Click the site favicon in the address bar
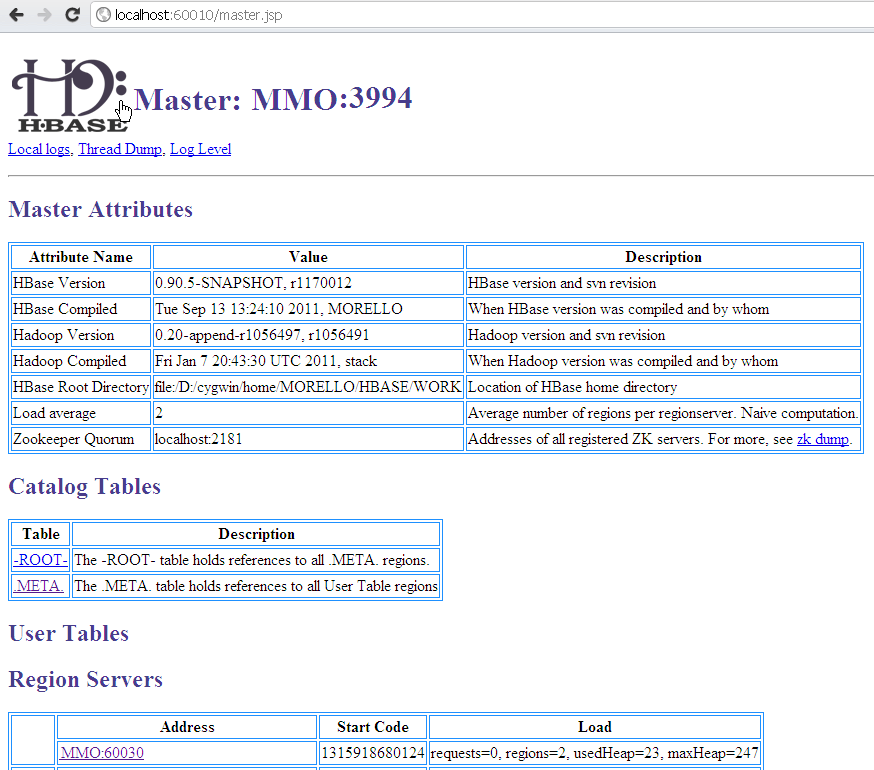Viewport: 874px width, 770px height. coord(103,15)
